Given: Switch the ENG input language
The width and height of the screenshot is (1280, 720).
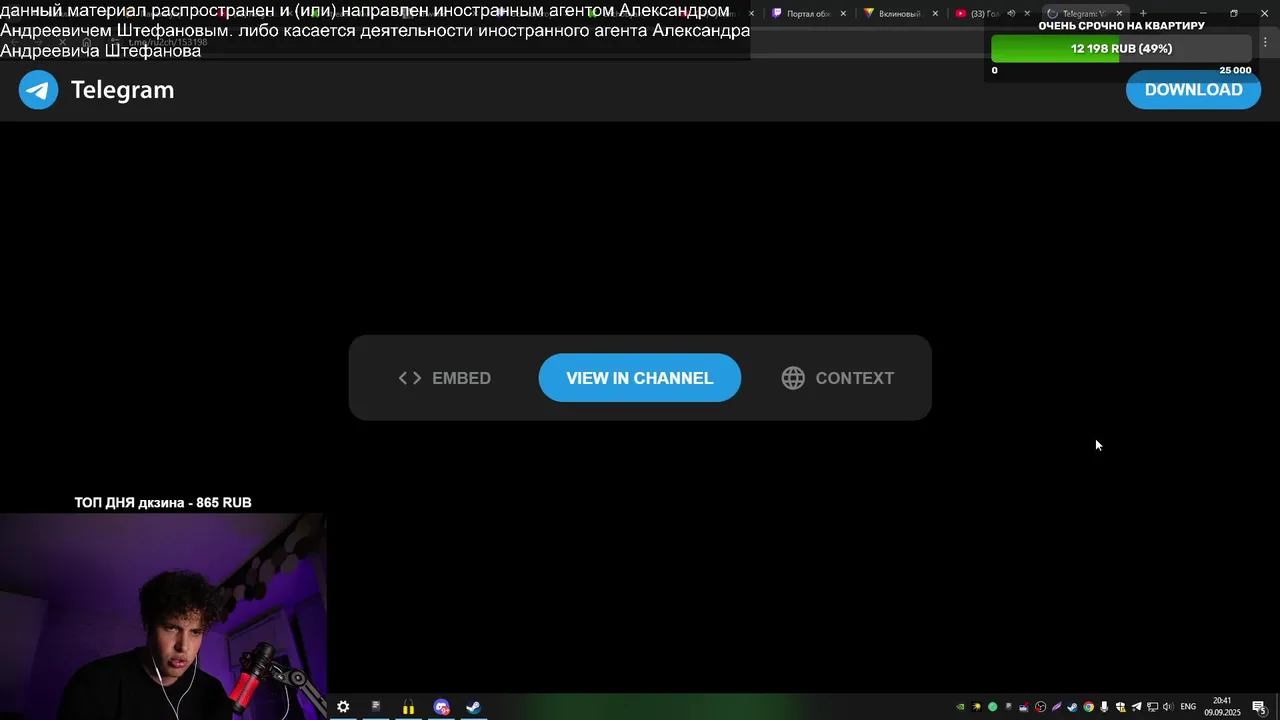Looking at the screenshot, I should [x=1188, y=707].
